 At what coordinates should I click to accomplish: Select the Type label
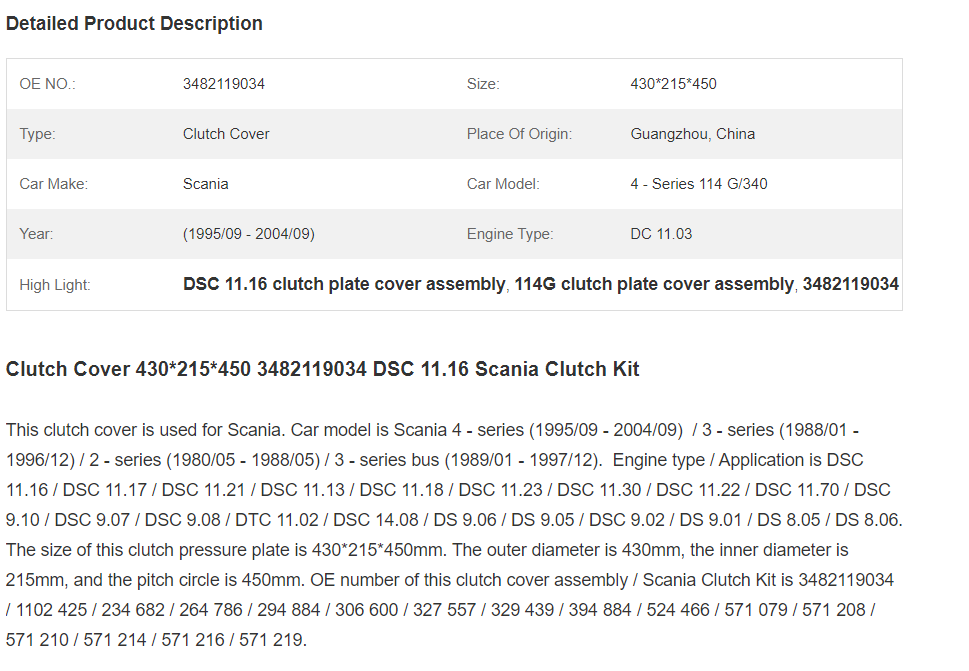[x=37, y=134]
